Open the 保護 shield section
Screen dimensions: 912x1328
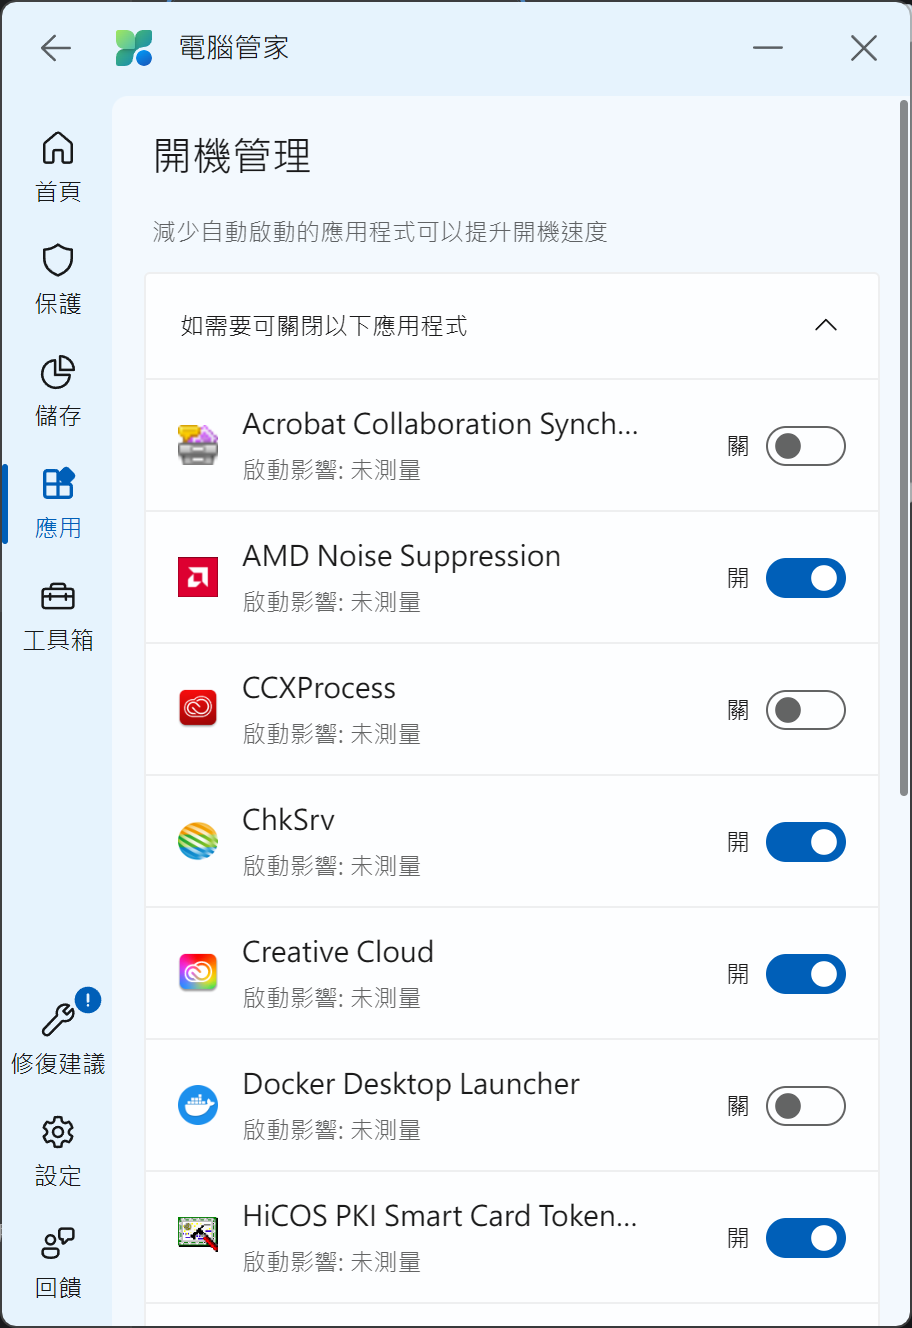coord(58,277)
